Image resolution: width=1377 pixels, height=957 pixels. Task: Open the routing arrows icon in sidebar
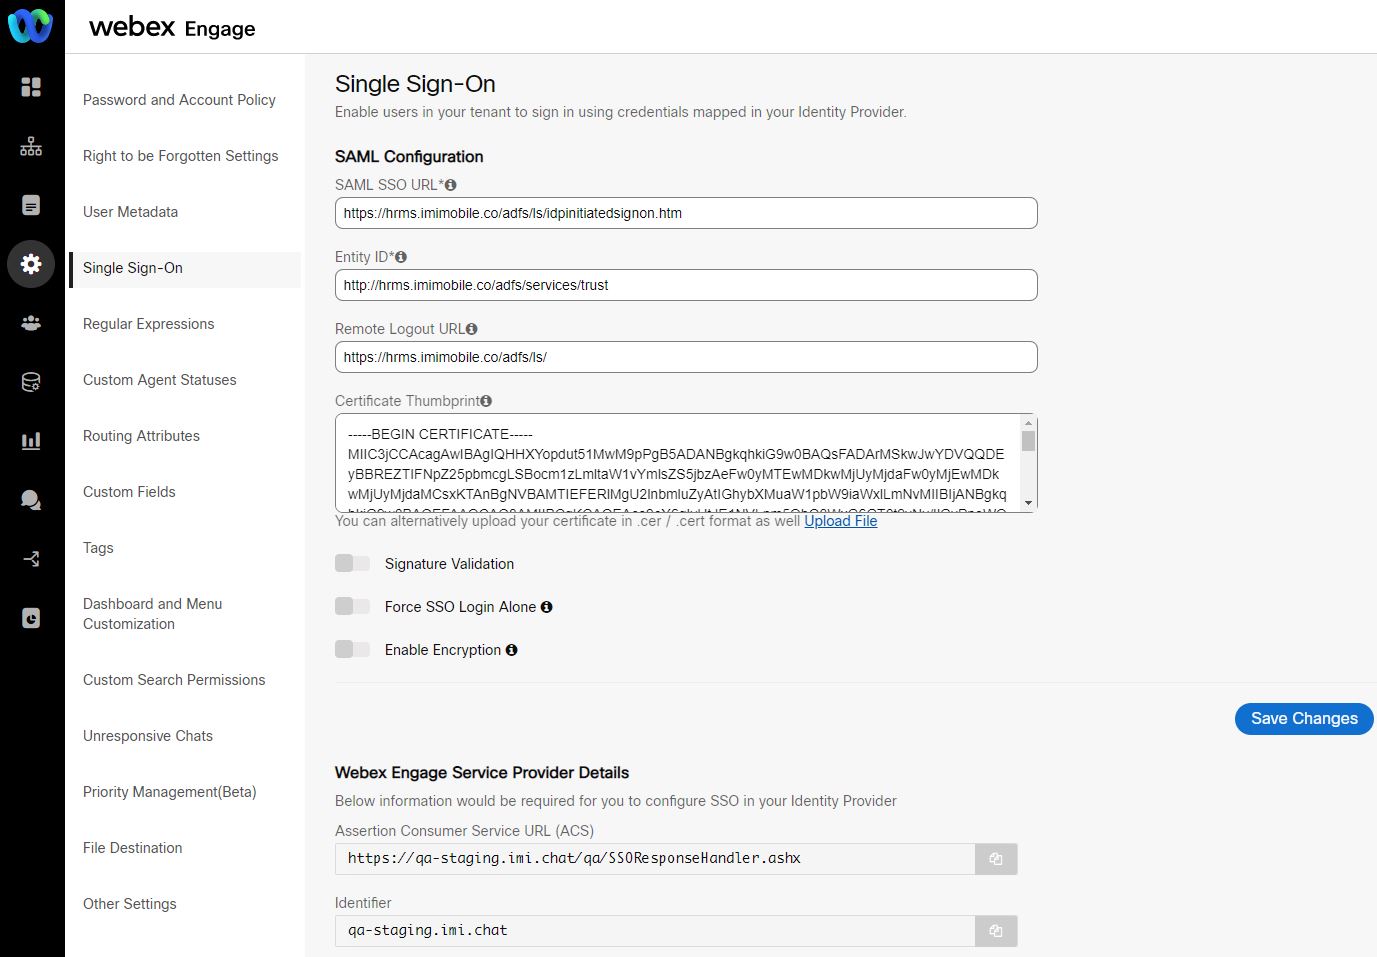pos(31,559)
